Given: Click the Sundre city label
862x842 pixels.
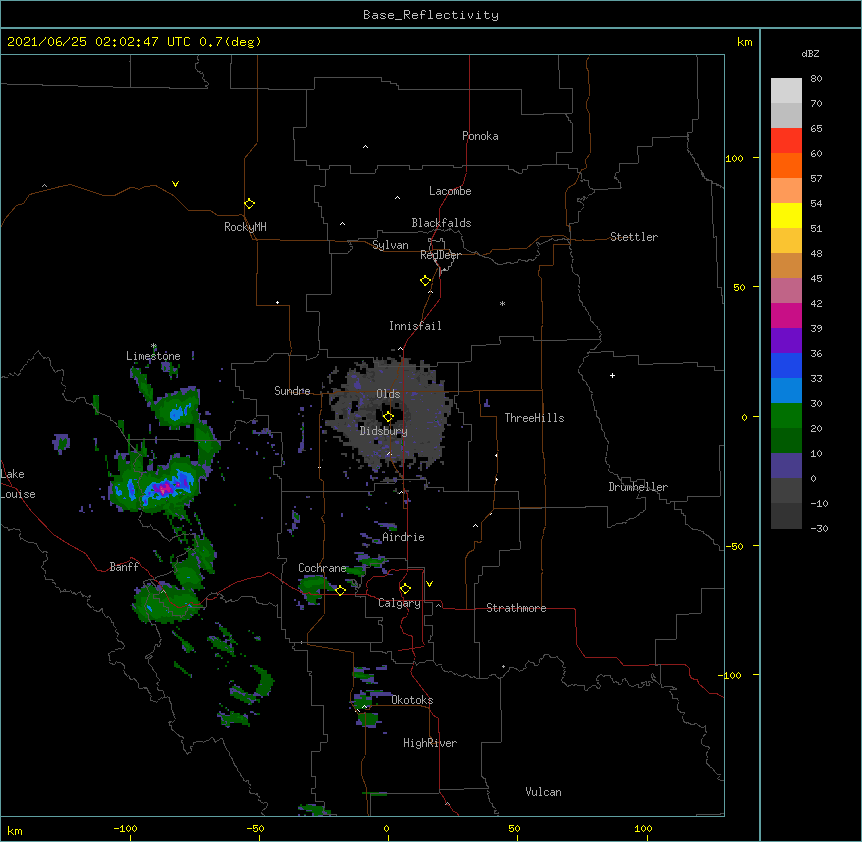Looking at the screenshot, I should 292,391.
